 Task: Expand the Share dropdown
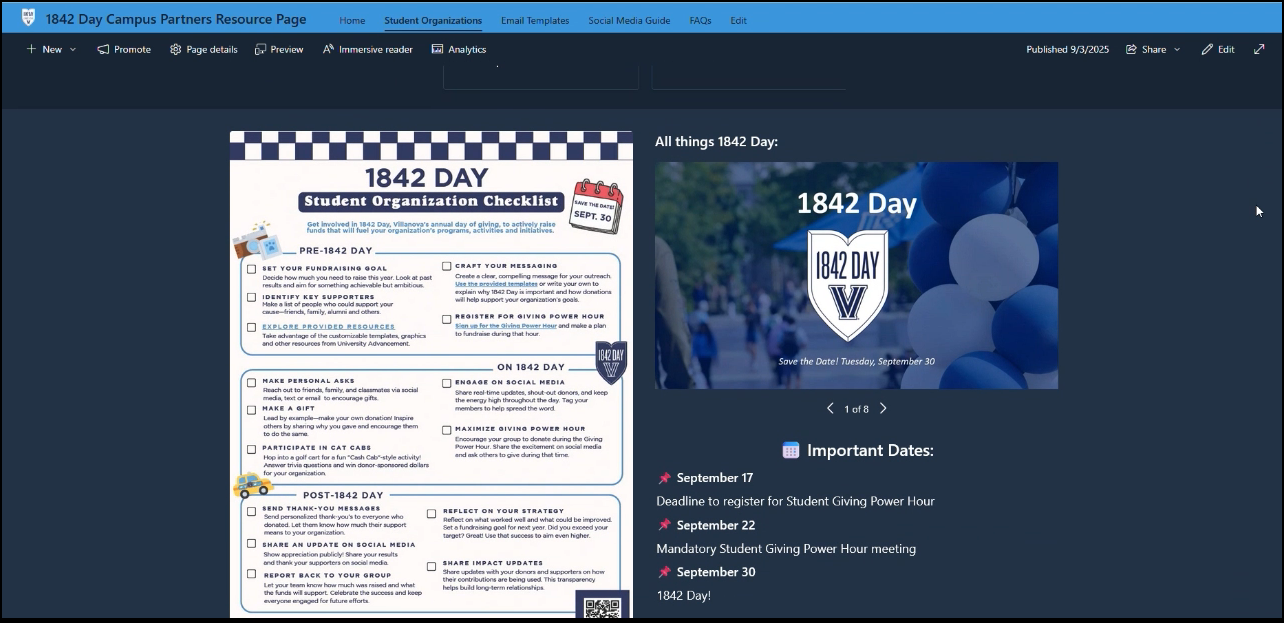(x=1153, y=49)
